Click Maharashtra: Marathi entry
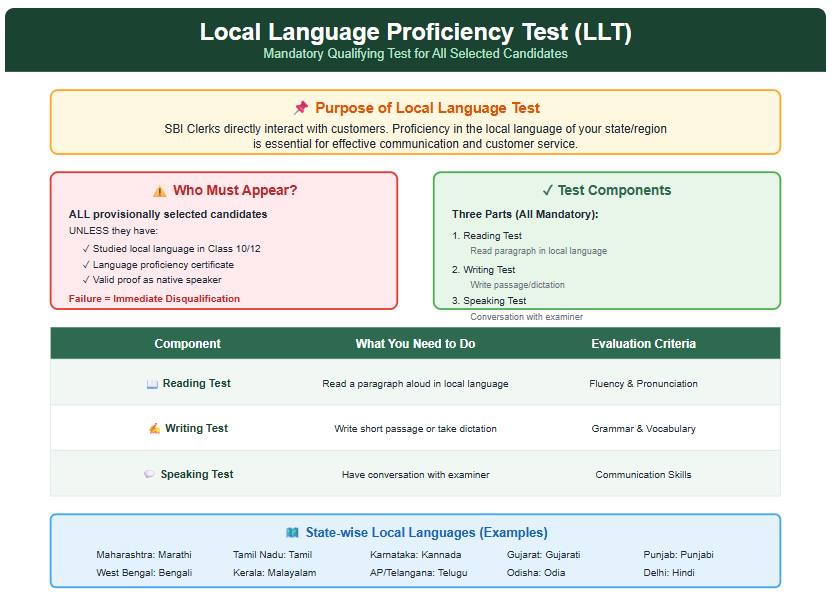This screenshot has height=614, width=834. (144, 555)
